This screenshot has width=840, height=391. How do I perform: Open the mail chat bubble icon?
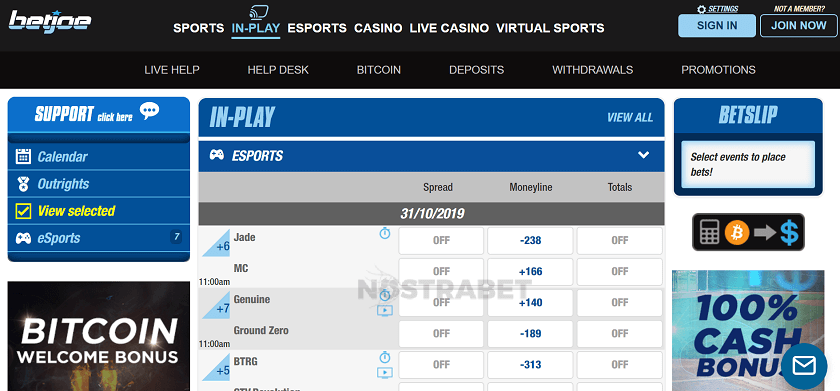pyautogui.click(x=804, y=366)
